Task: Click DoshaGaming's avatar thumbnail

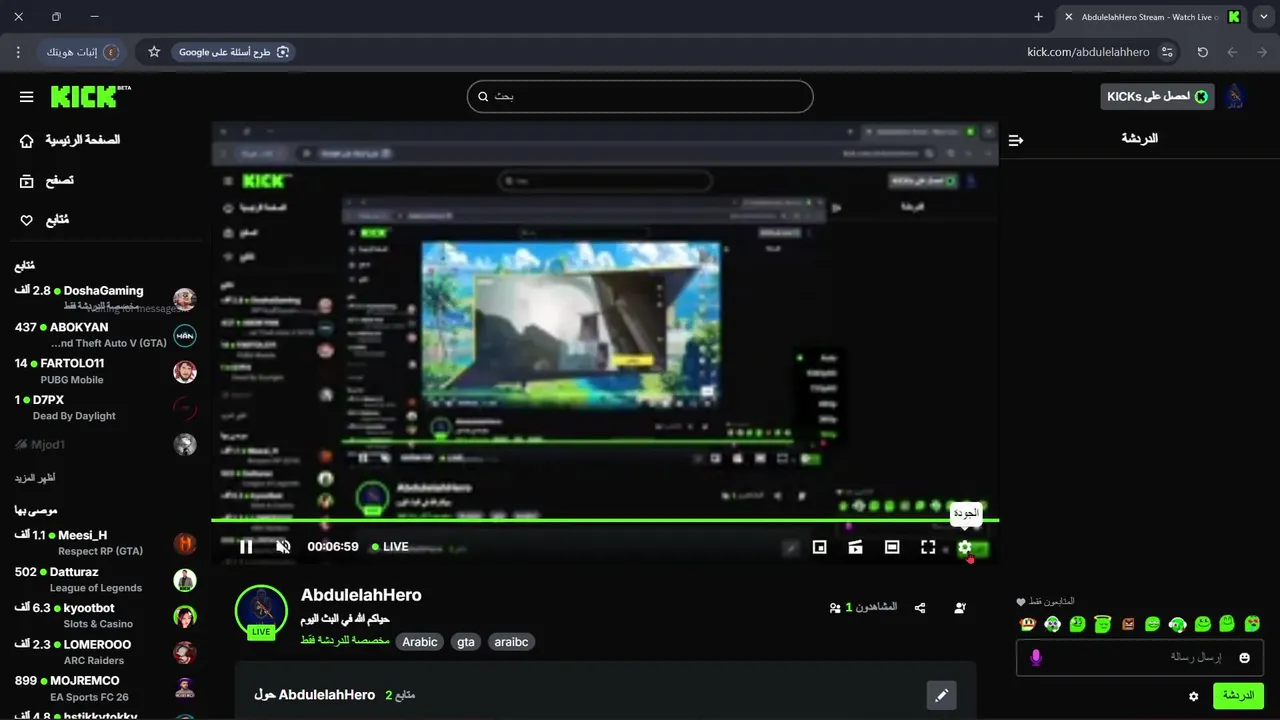Action: pyautogui.click(x=185, y=299)
